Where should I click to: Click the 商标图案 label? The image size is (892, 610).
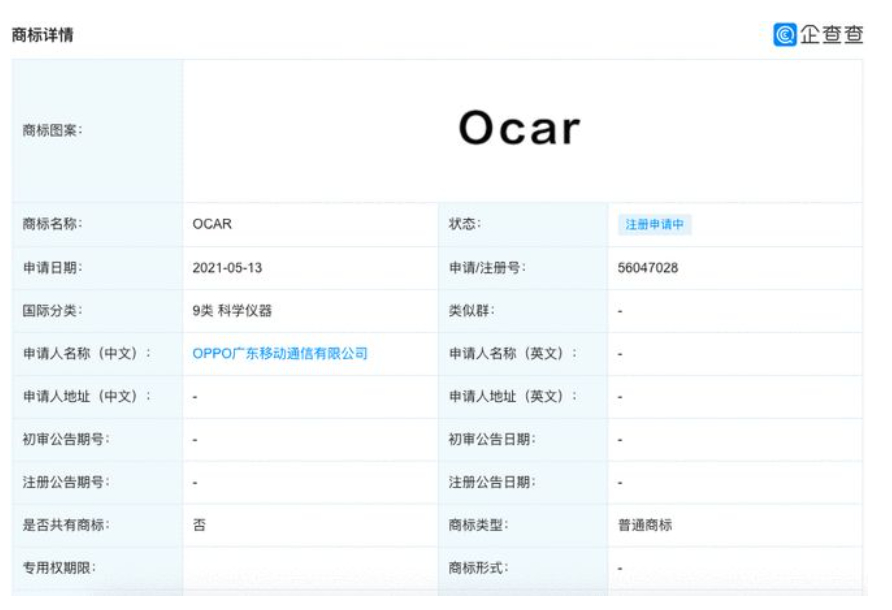tap(52, 130)
